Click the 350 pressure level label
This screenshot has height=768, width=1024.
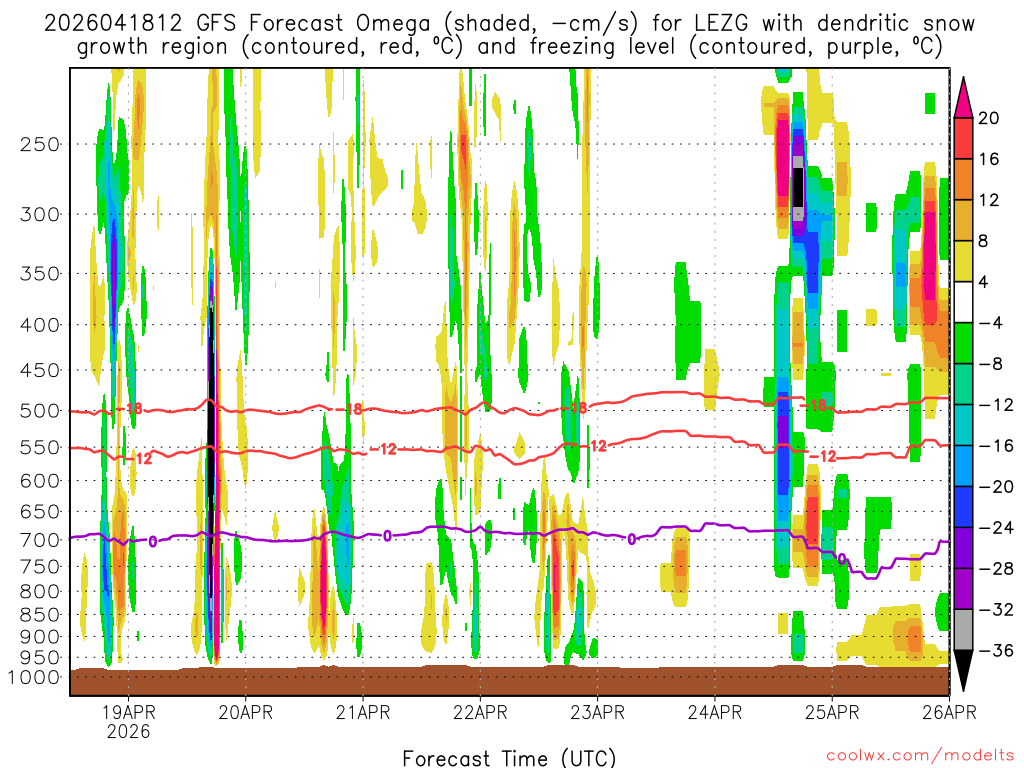[40, 273]
